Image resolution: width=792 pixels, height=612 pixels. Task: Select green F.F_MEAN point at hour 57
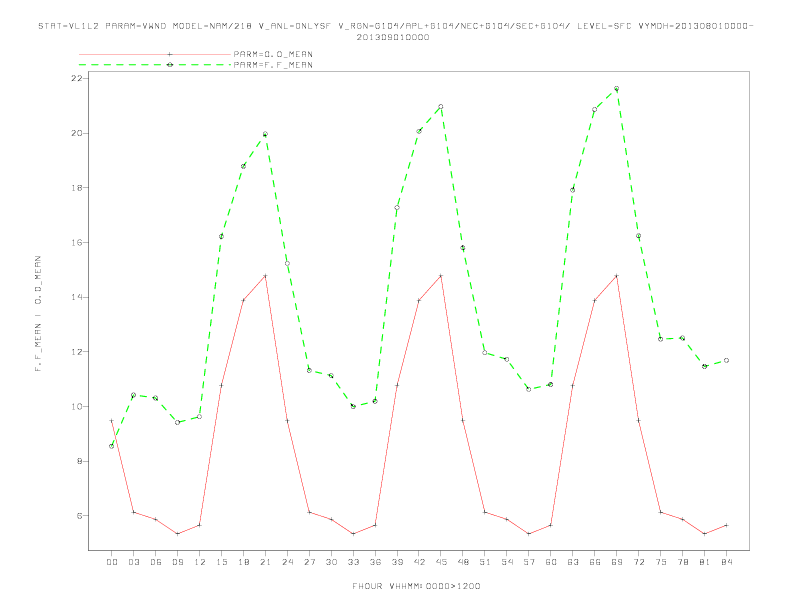coord(529,389)
